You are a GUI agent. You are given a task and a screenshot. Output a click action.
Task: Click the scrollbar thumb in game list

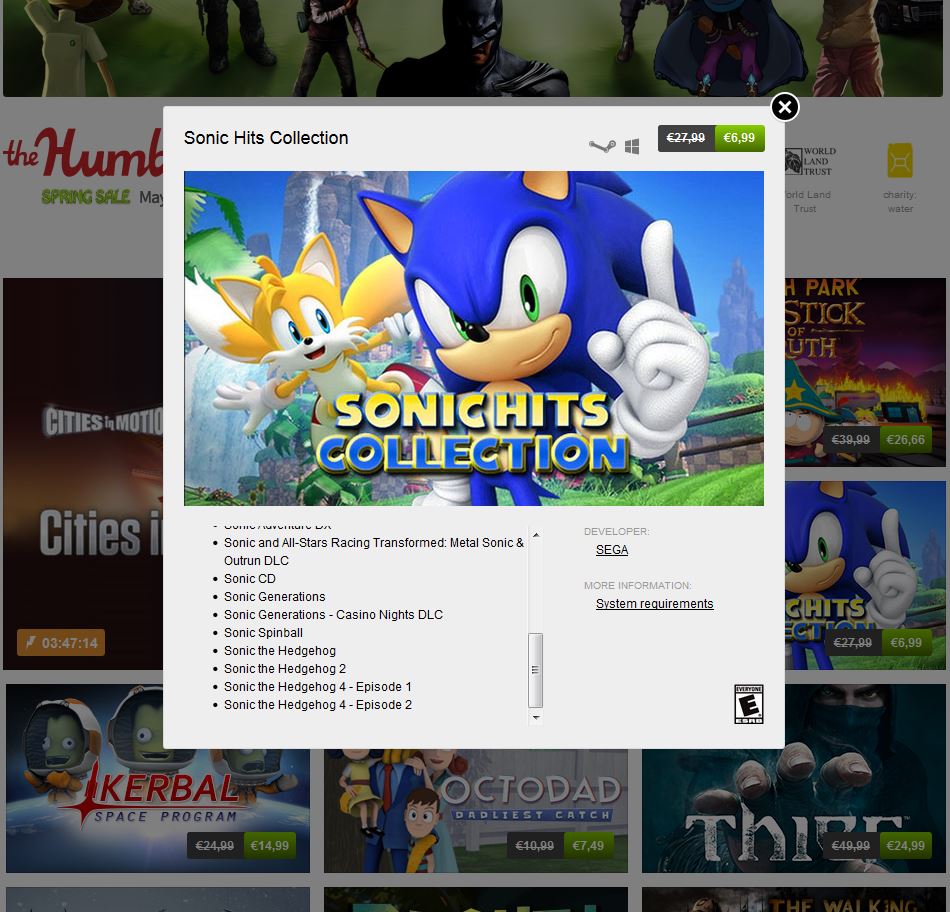click(x=536, y=670)
